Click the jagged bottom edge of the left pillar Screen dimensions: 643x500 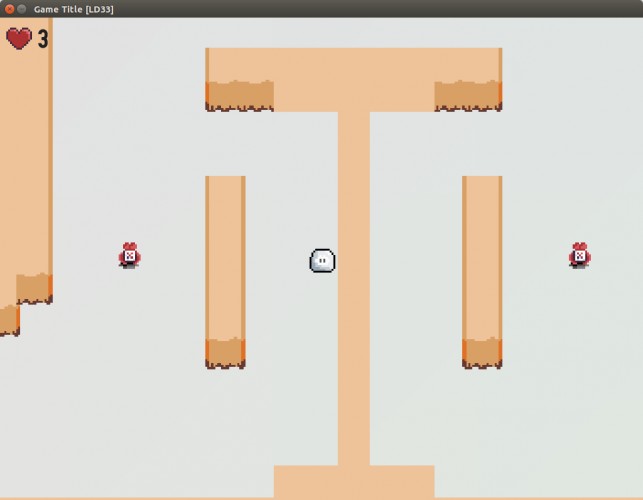(x=226, y=354)
